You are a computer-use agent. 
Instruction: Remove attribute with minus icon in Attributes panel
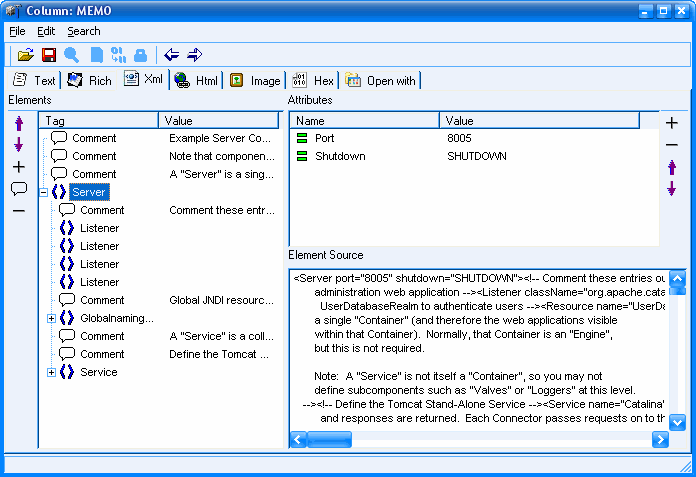point(672,145)
